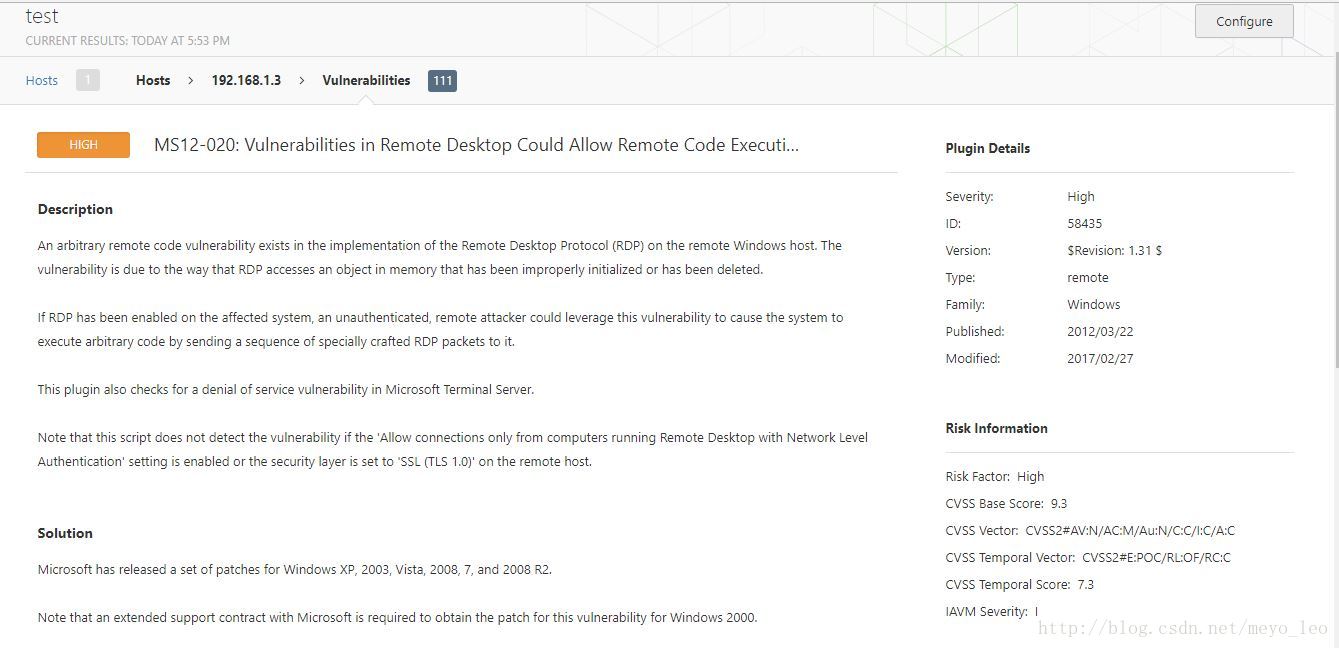
Task: Open the Hosts tab
Action: pyautogui.click(x=42, y=80)
